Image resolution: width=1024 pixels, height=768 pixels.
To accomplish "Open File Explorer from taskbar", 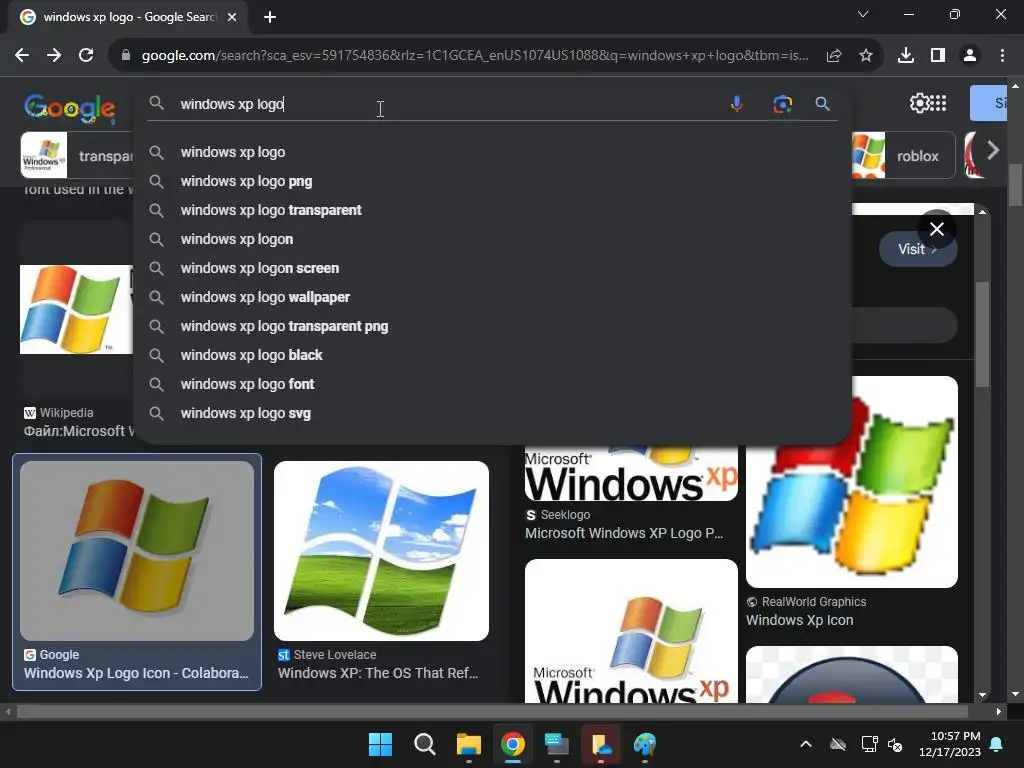I will point(468,744).
